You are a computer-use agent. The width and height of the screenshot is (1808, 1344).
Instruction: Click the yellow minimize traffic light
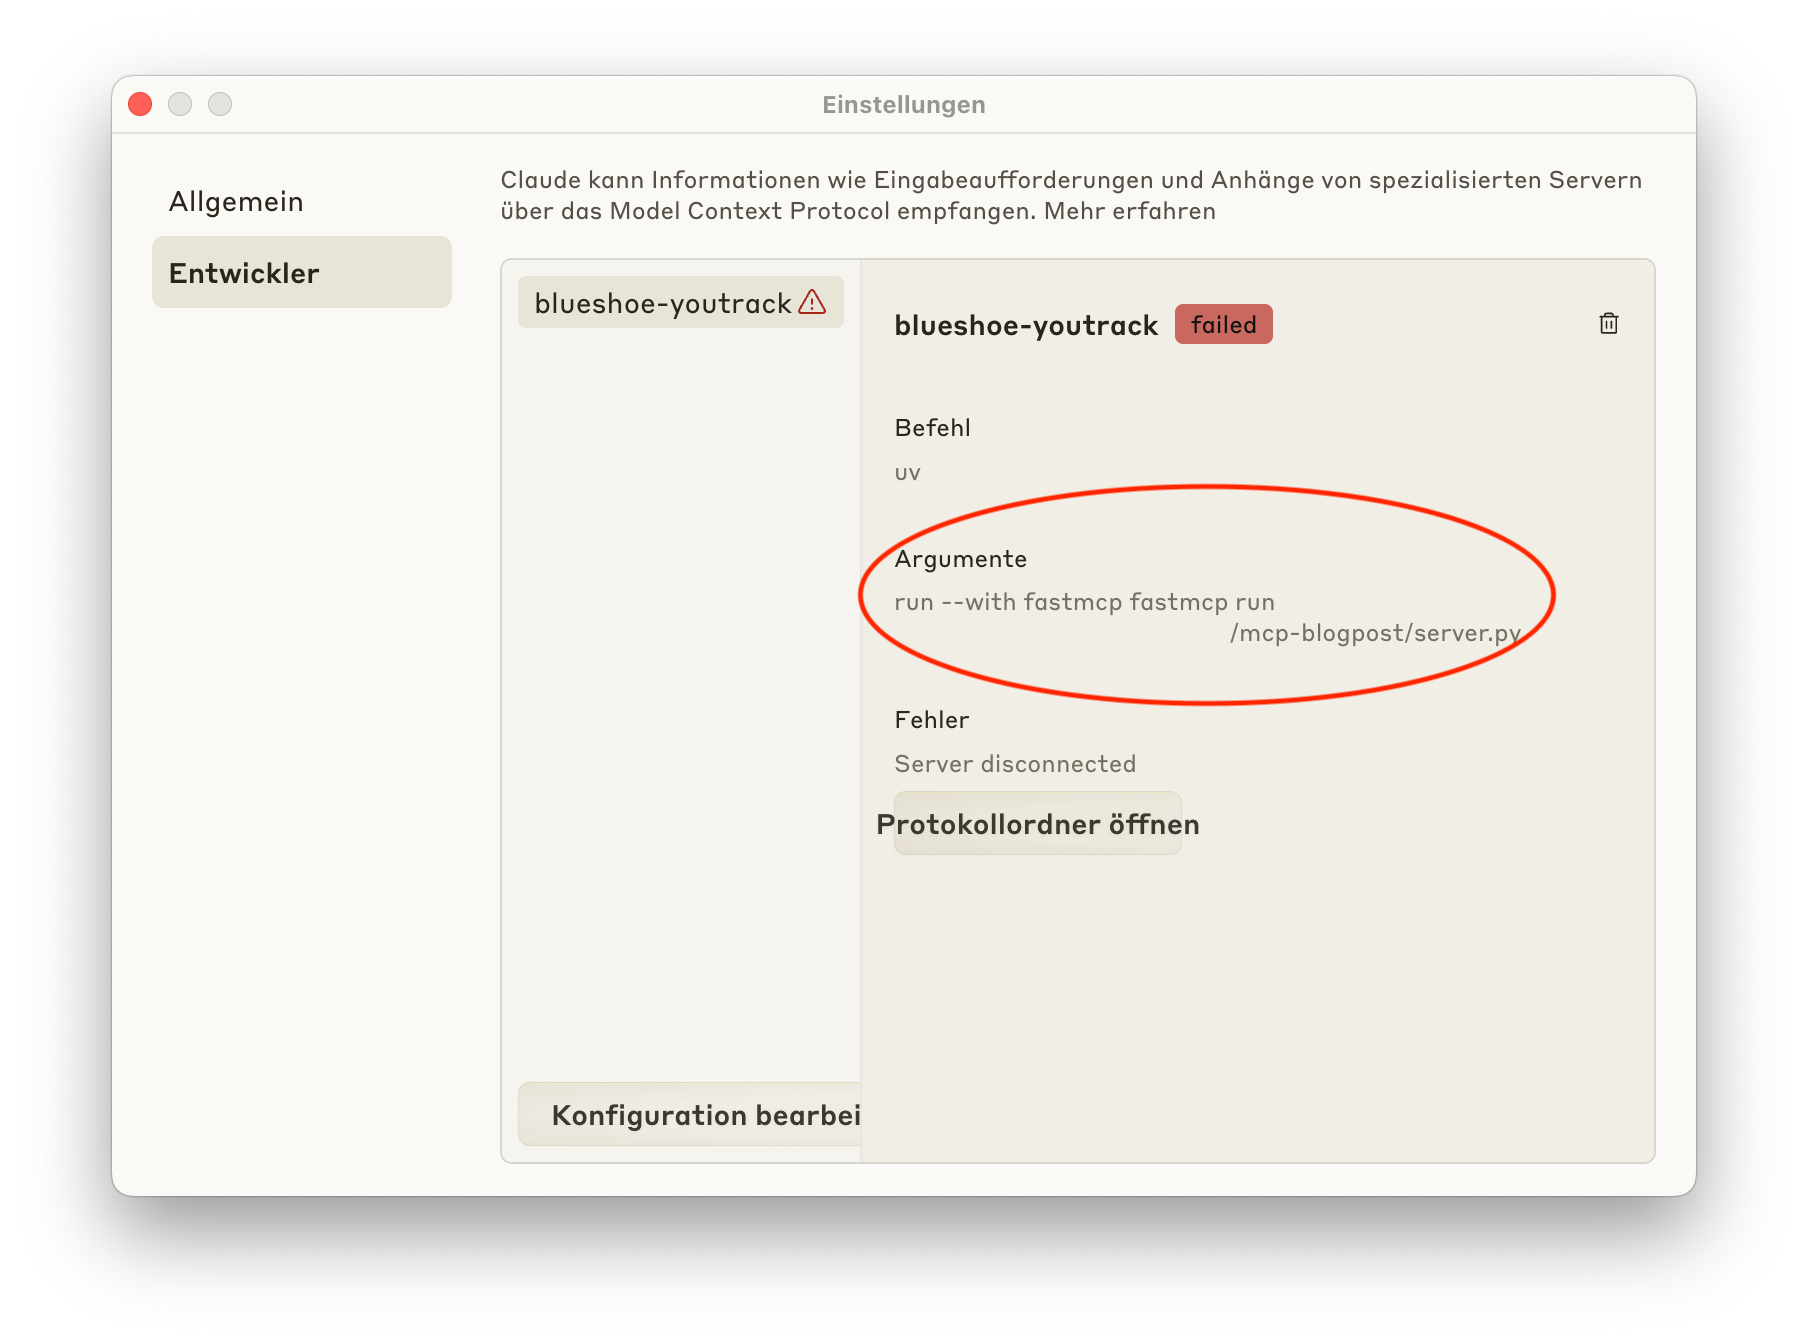pyautogui.click(x=180, y=103)
